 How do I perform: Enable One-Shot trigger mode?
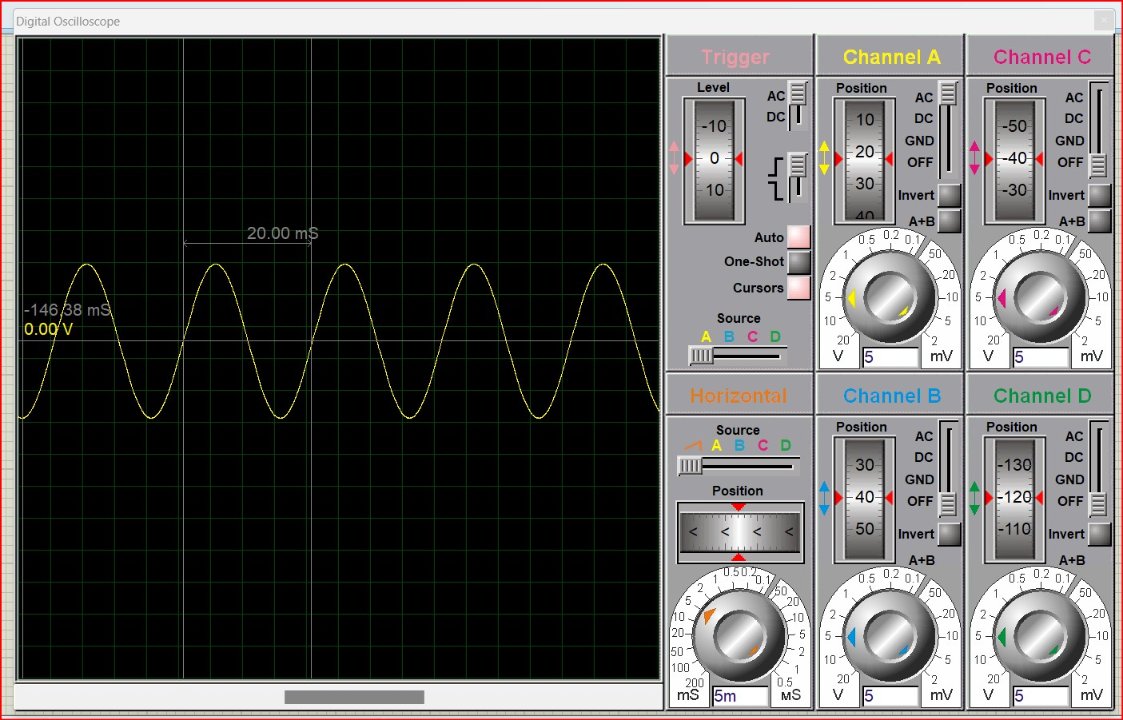click(799, 261)
